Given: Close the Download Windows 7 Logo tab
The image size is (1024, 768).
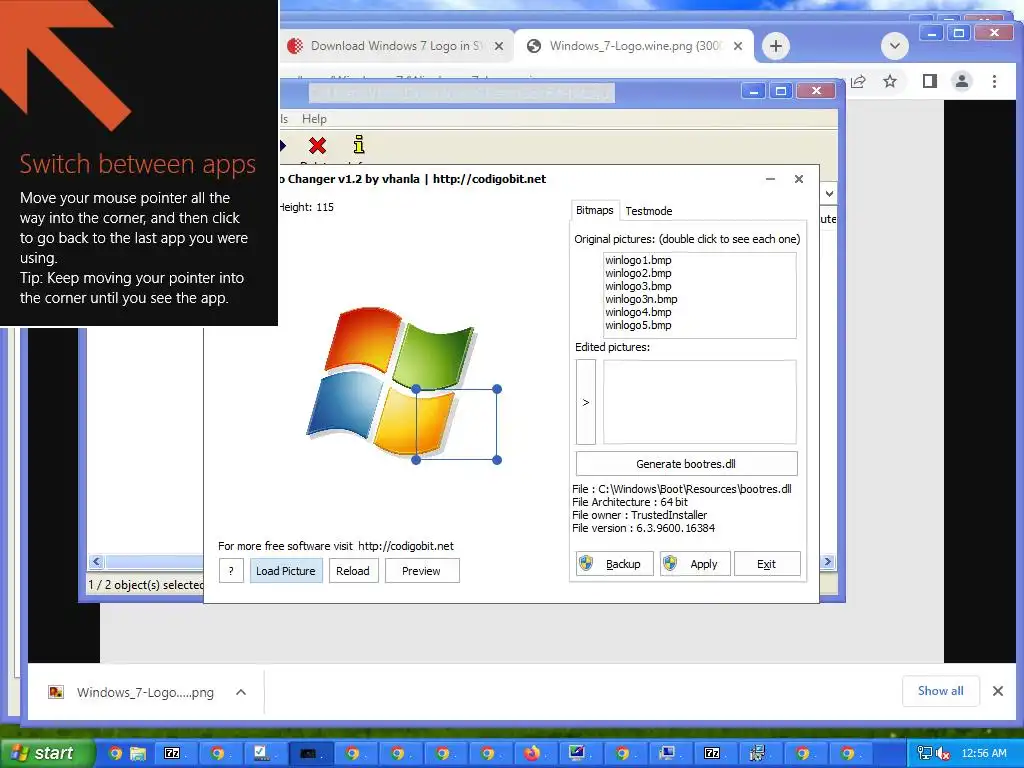Looking at the screenshot, I should 499,46.
